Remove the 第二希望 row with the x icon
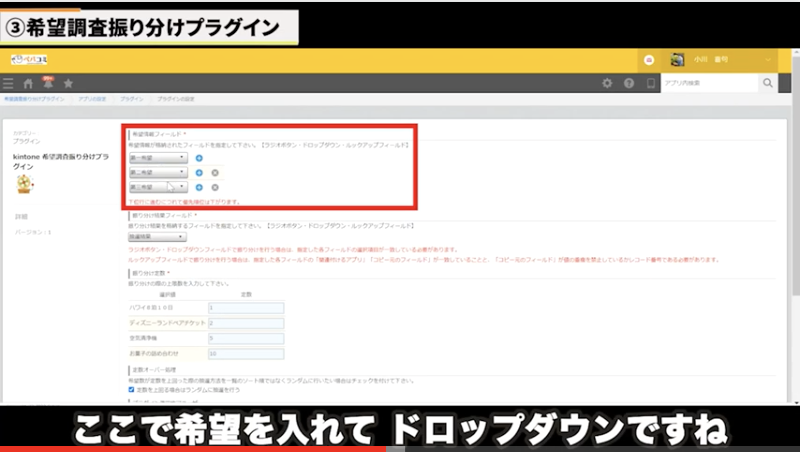 pos(215,172)
